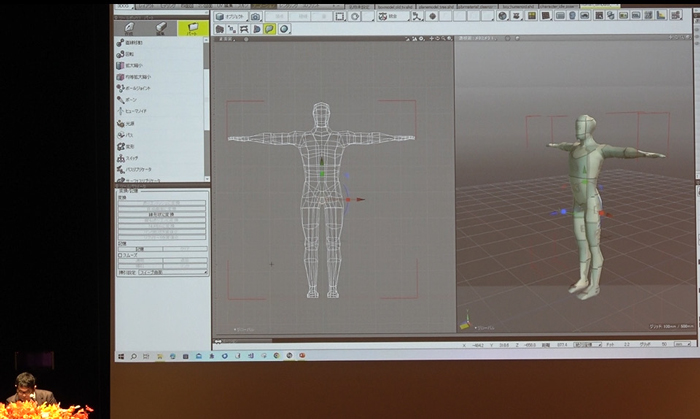Screen dimensions: 700x419
Task: Select the Switch joint tool
Action: (x=133, y=157)
